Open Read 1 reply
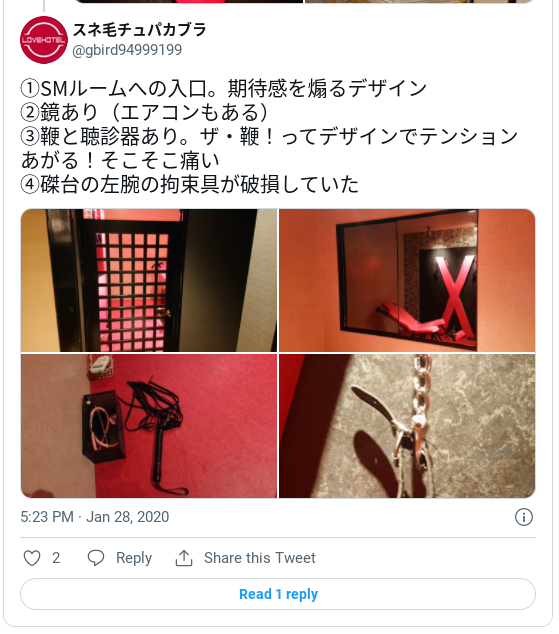The image size is (559, 634). click(278, 594)
